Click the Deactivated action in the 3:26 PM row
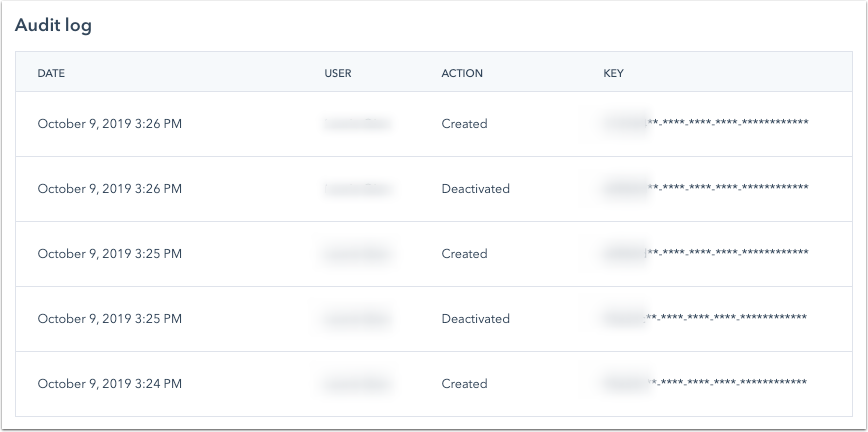Viewport: 868px width, 432px height. (x=475, y=189)
